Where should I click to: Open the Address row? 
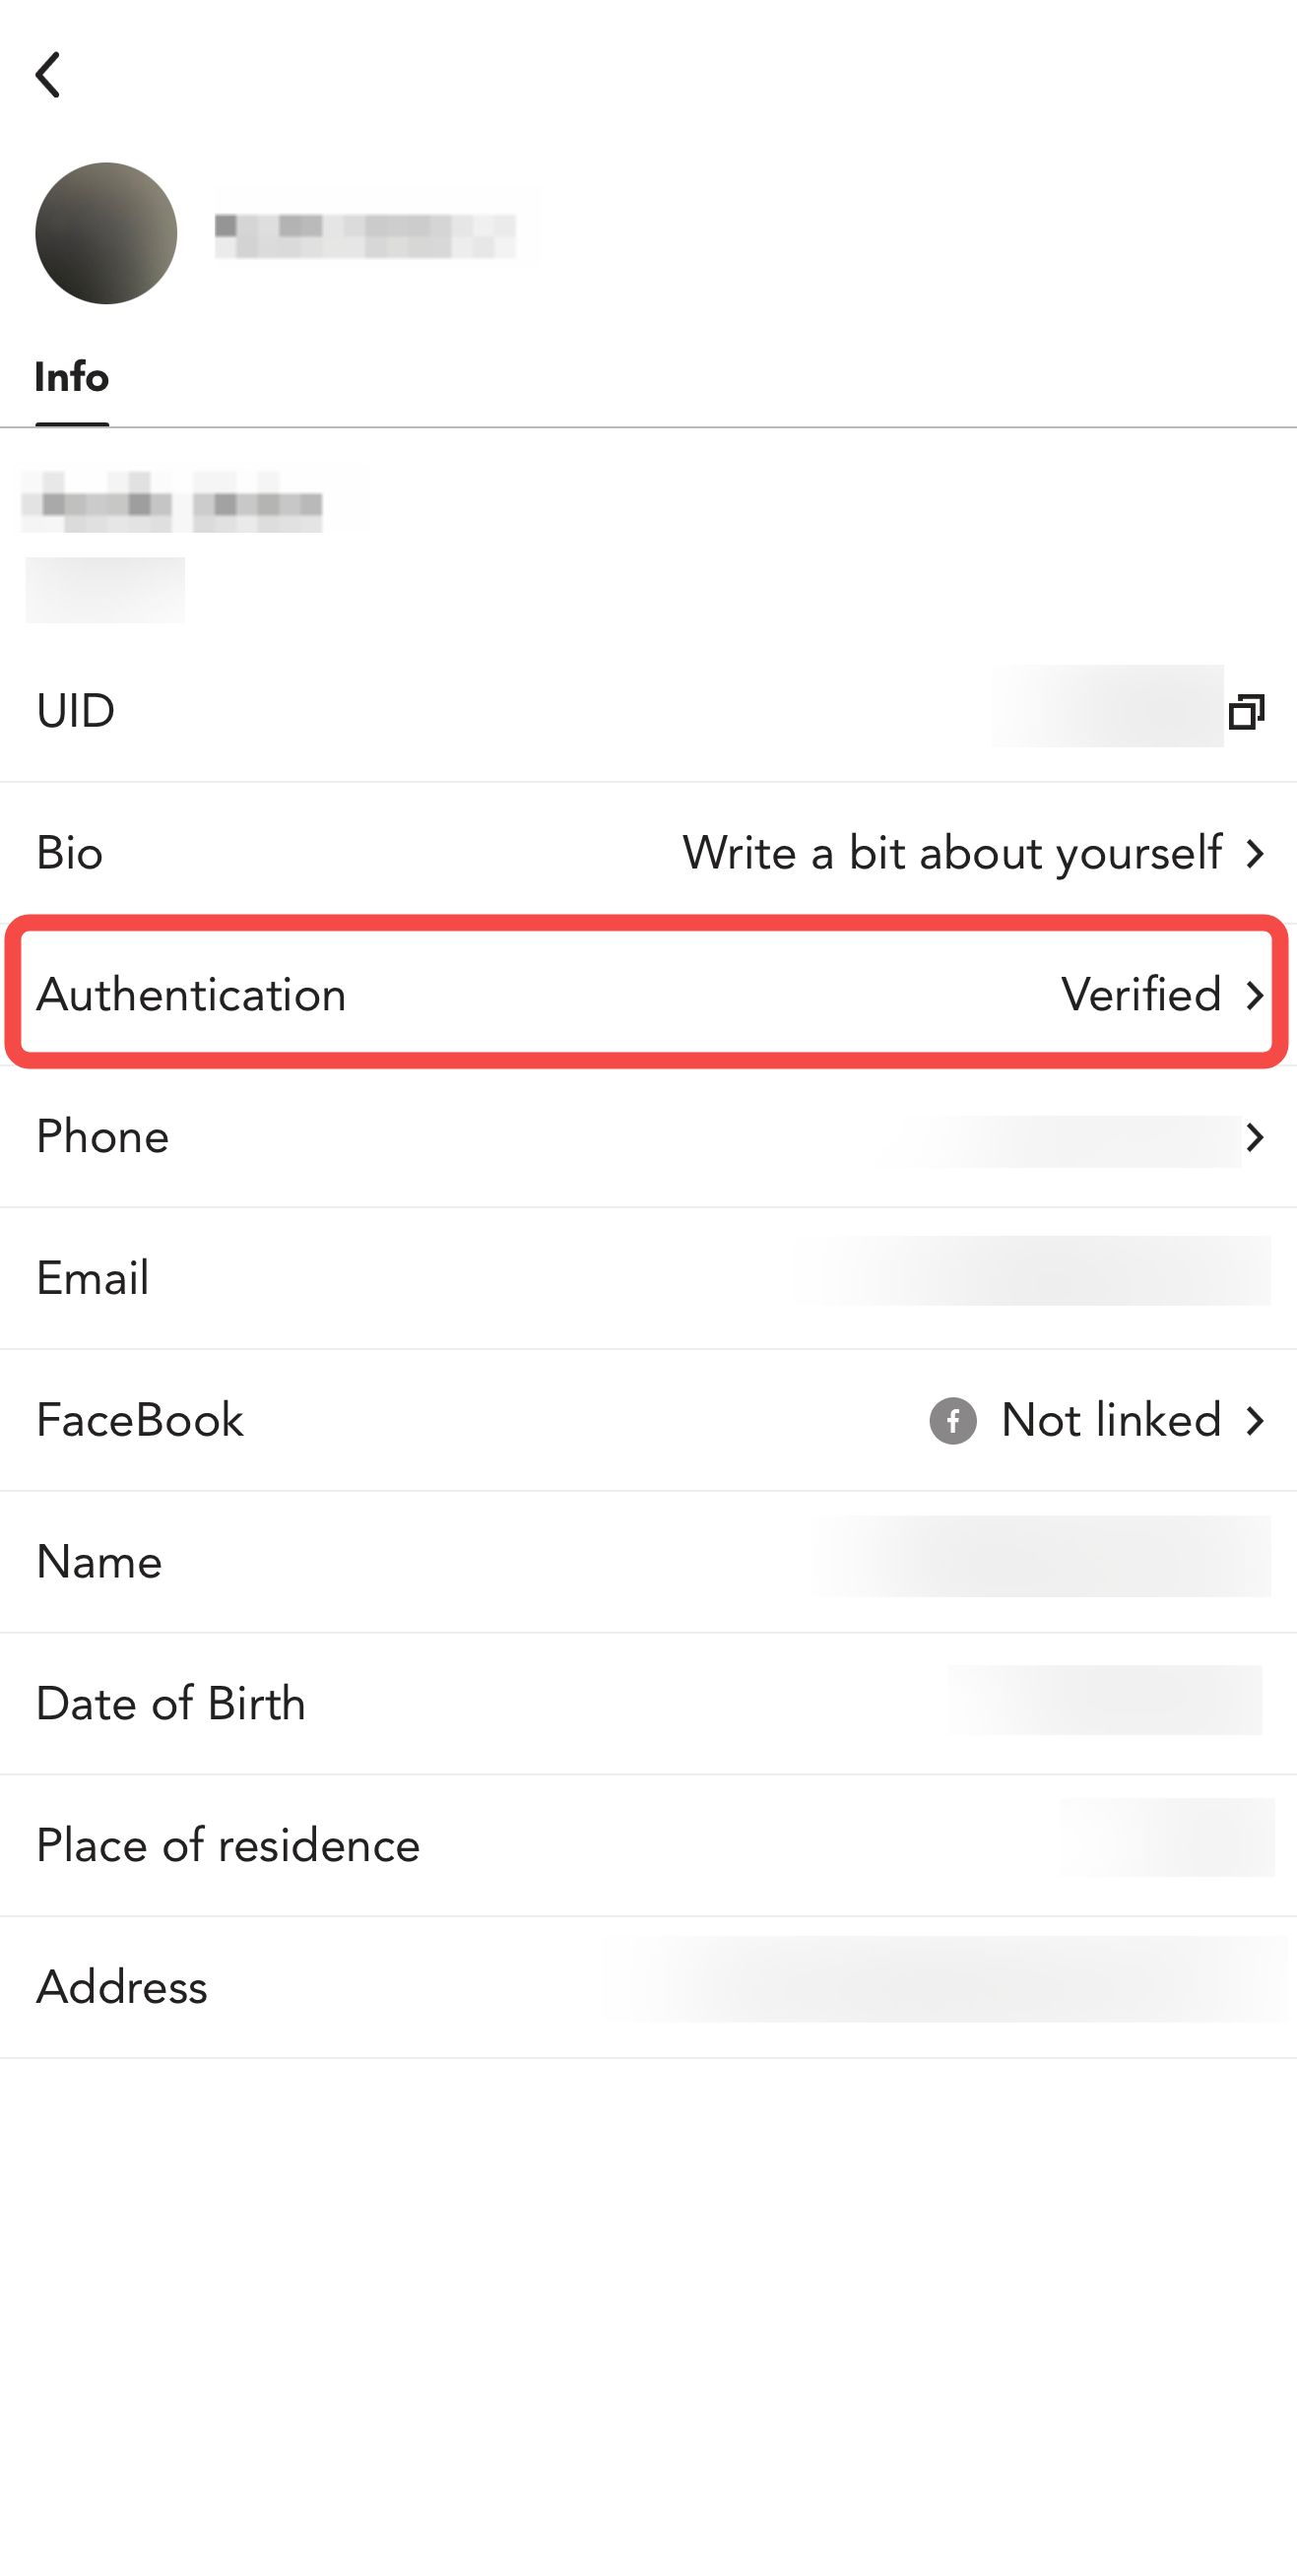648,1987
